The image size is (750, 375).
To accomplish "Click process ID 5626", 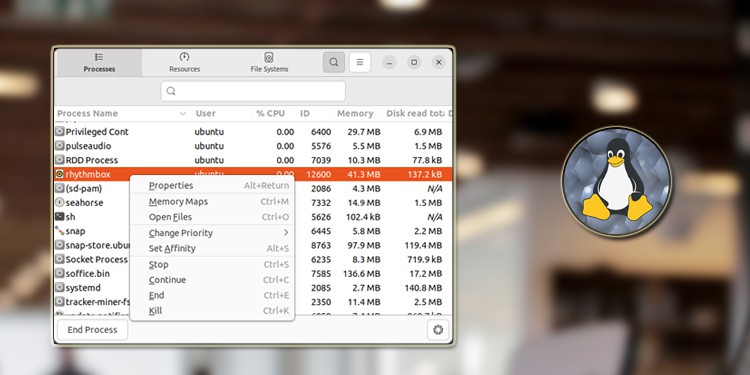I will (321, 217).
